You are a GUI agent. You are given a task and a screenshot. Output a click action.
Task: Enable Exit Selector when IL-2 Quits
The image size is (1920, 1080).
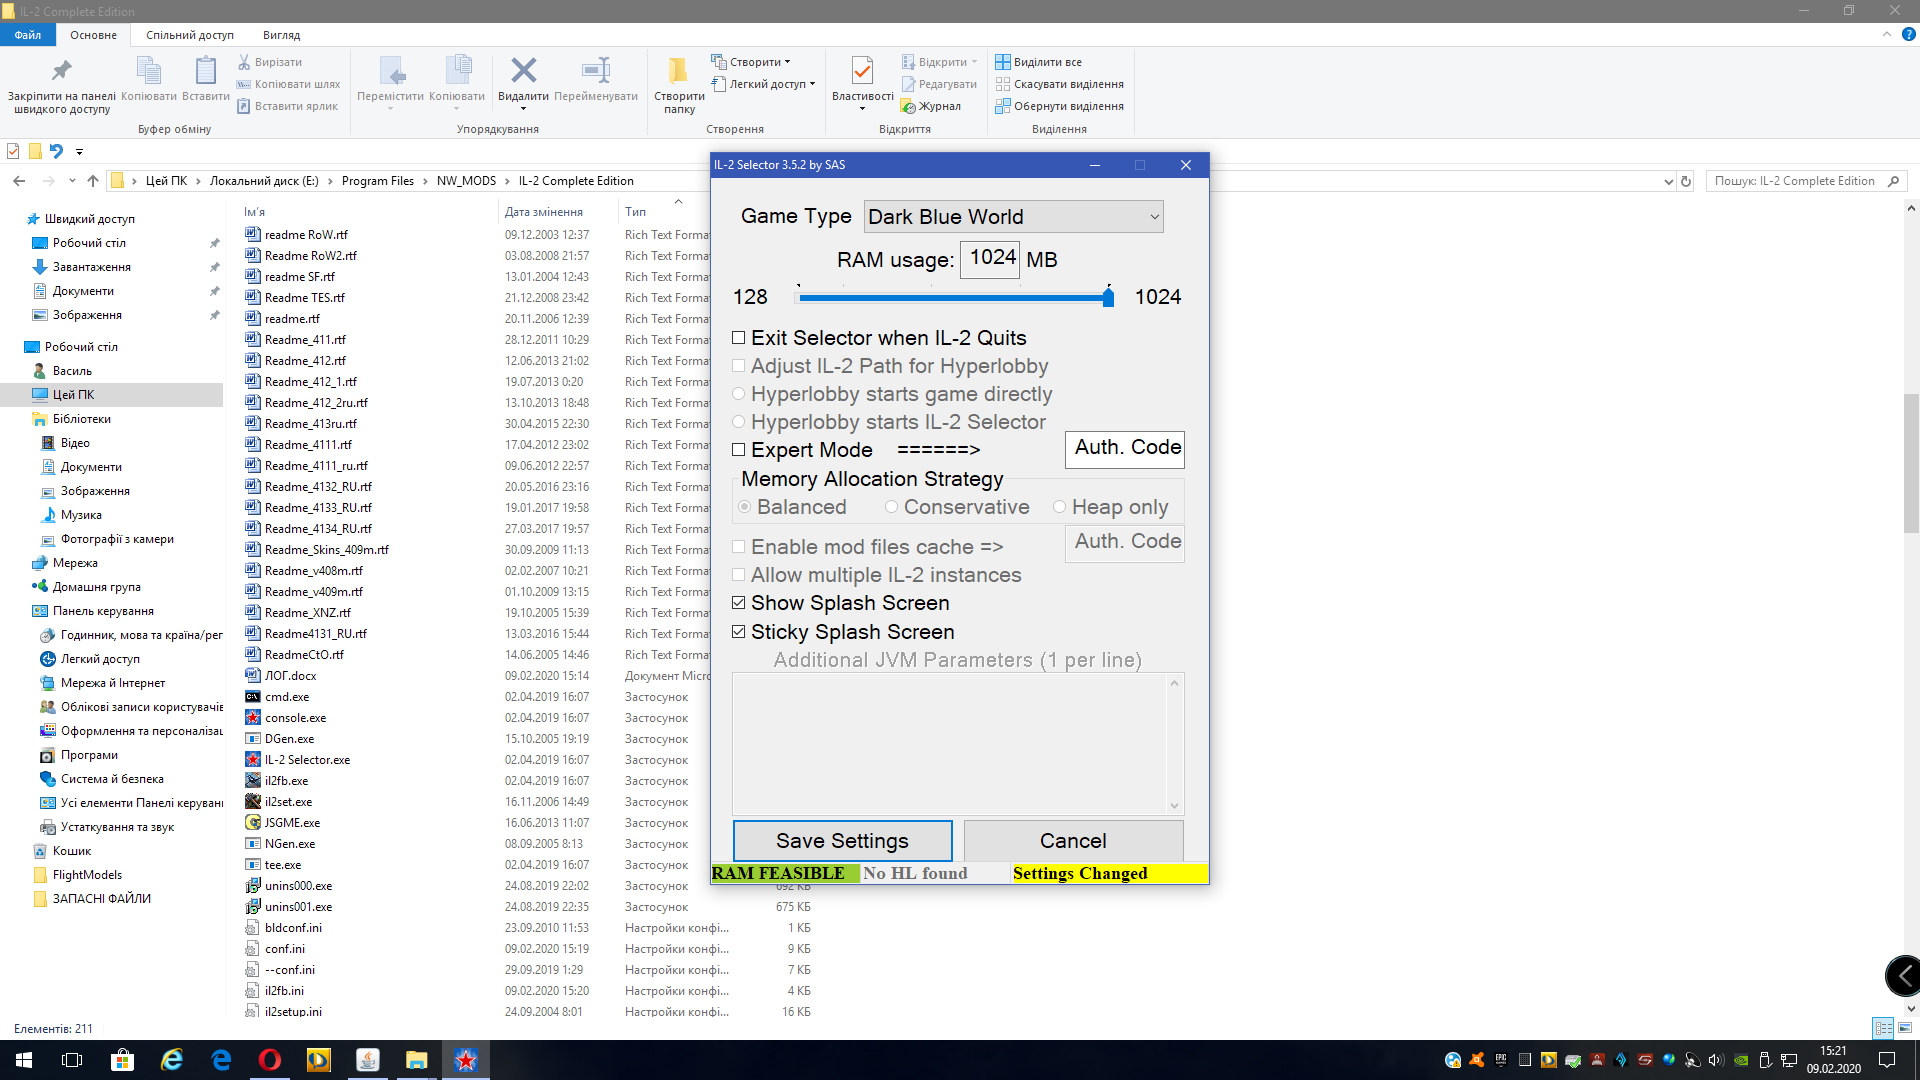(739, 338)
